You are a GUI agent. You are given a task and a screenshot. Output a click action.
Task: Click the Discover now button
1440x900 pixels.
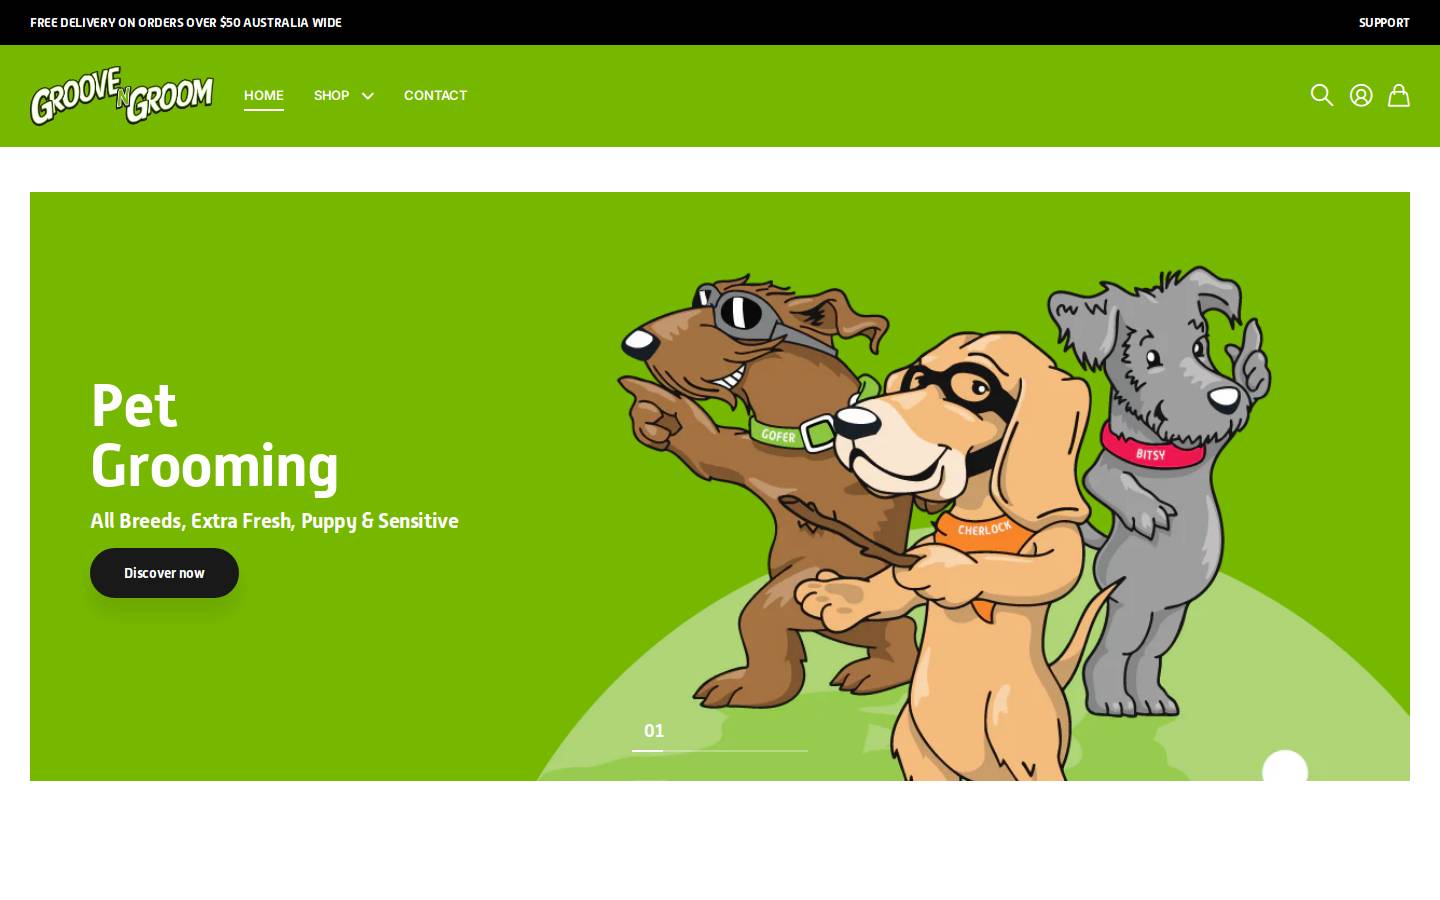(164, 573)
